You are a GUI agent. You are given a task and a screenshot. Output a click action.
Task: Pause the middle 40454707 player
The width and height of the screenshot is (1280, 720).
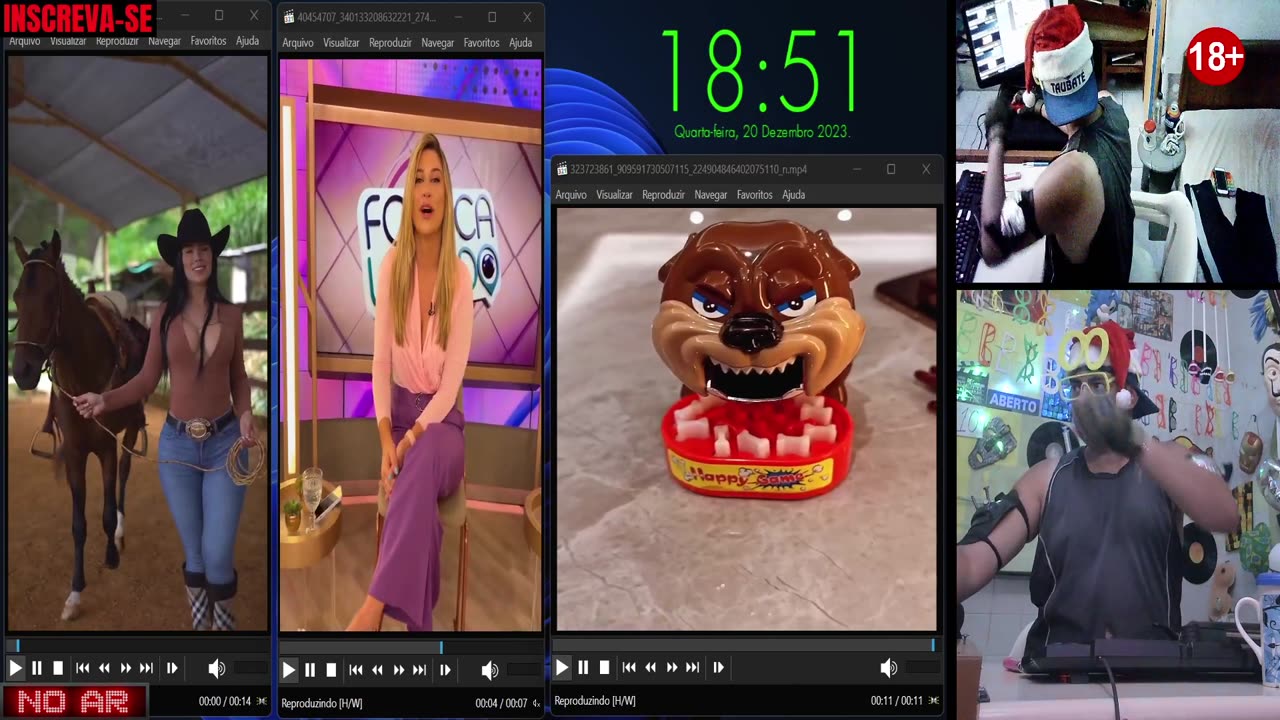pyautogui.click(x=310, y=670)
